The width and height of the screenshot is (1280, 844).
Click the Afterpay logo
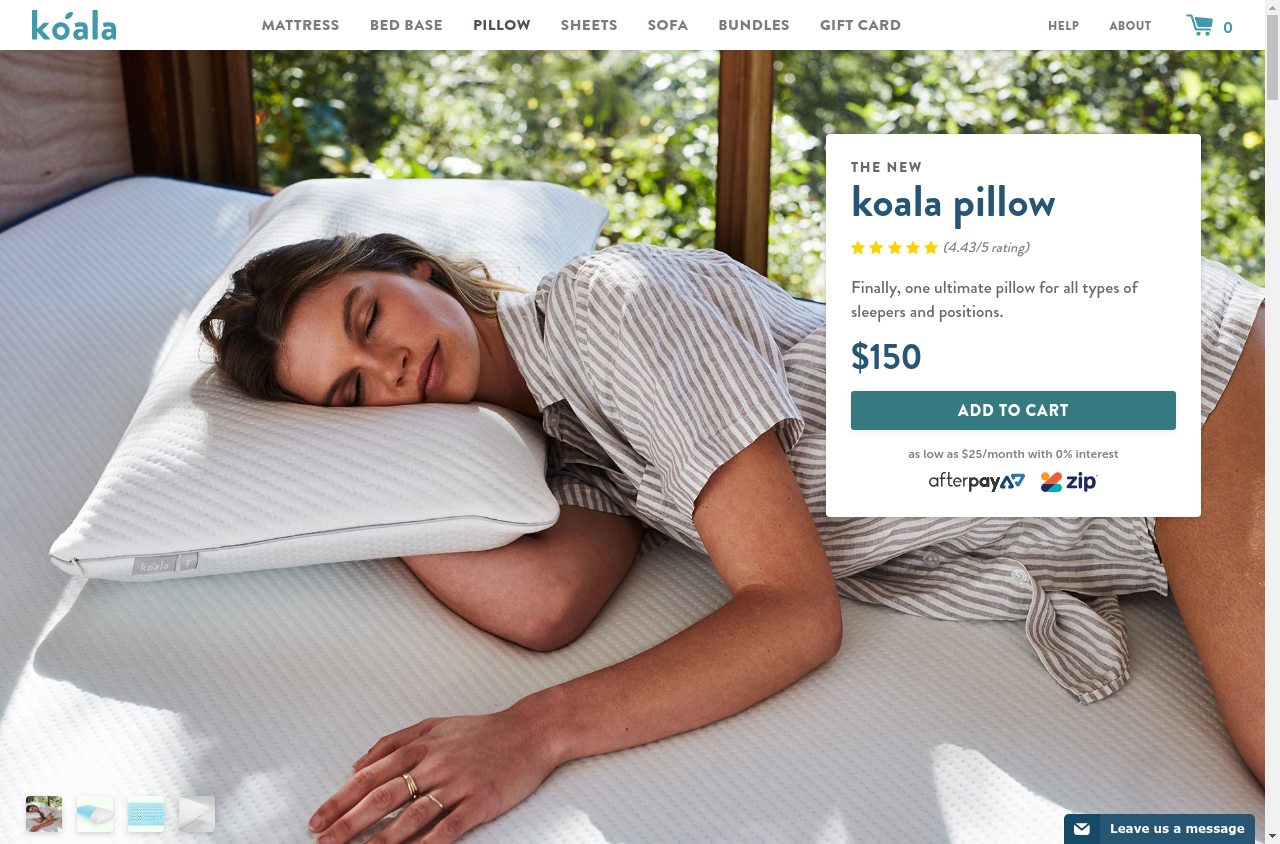pyautogui.click(x=977, y=481)
